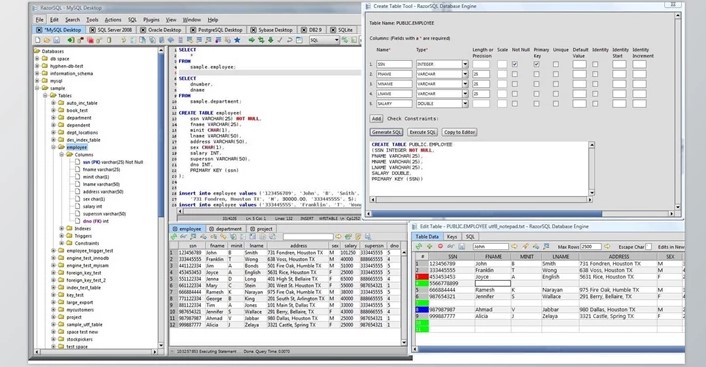The image size is (706, 367).
Task: Select the dept_locations table in tree
Action: coord(82,132)
